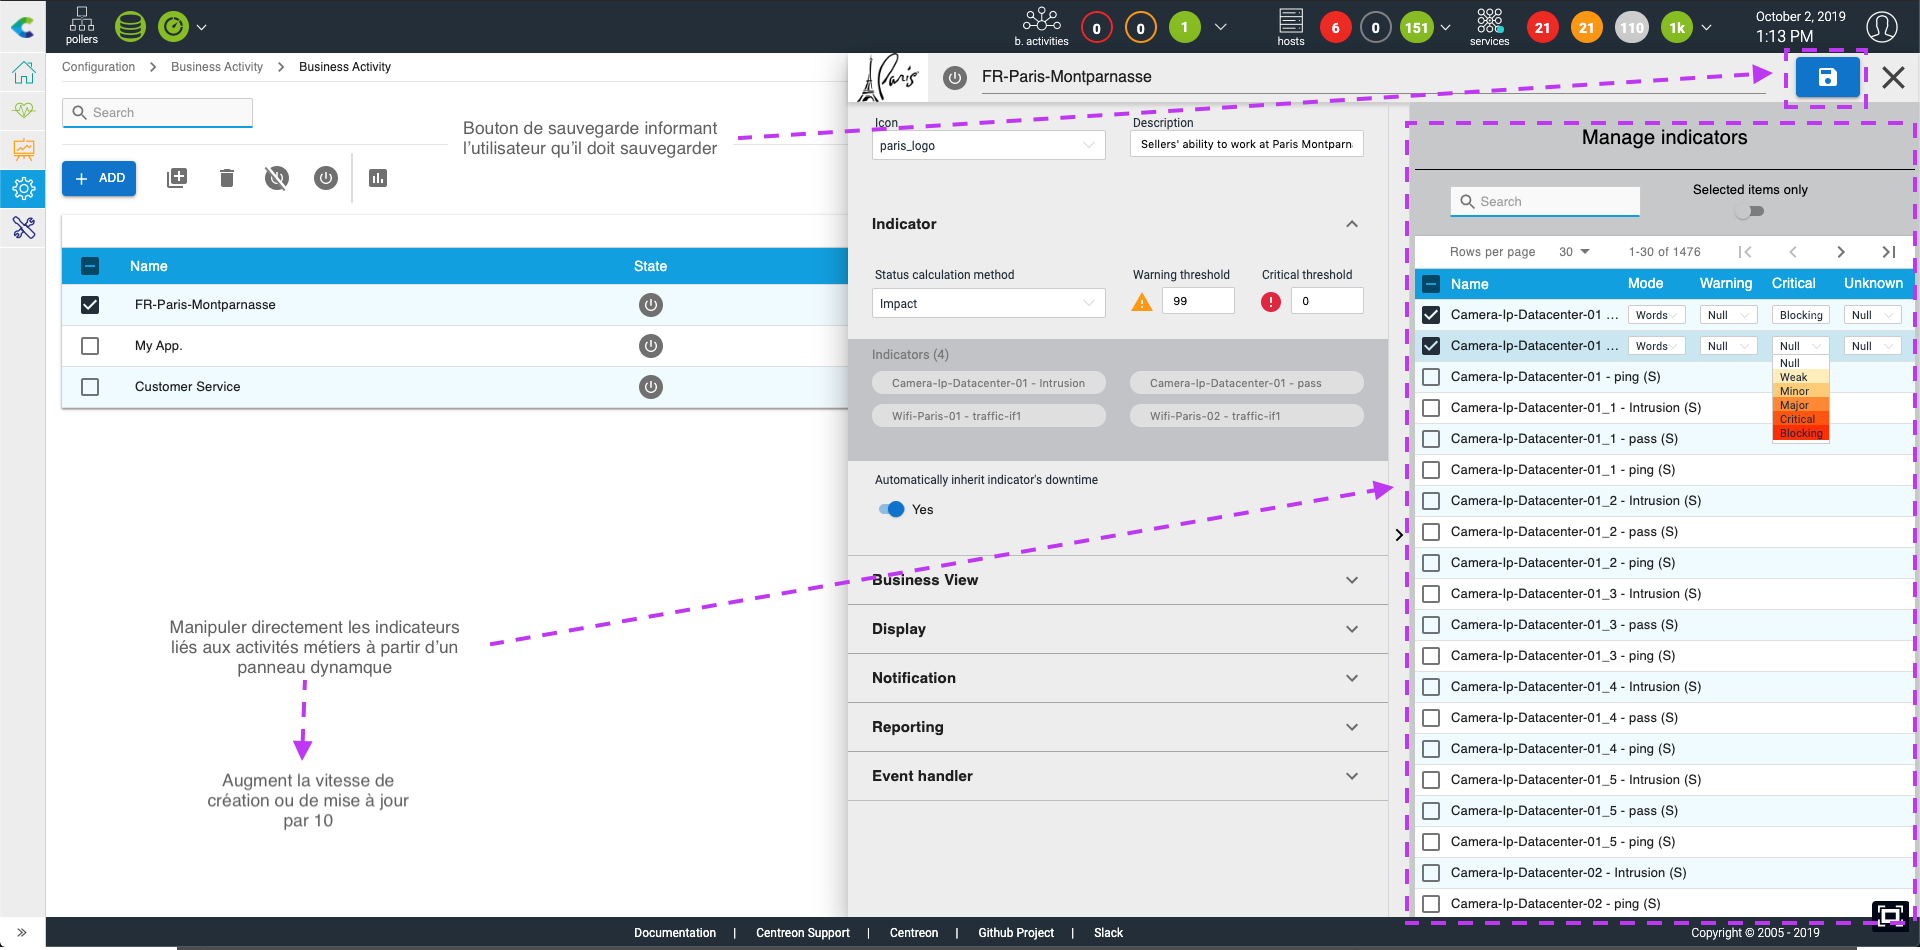This screenshot has height=950, width=1920.
Task: Check Camera-Ip-Datacenter-01 - ping (S) checkbox
Action: pyautogui.click(x=1431, y=377)
